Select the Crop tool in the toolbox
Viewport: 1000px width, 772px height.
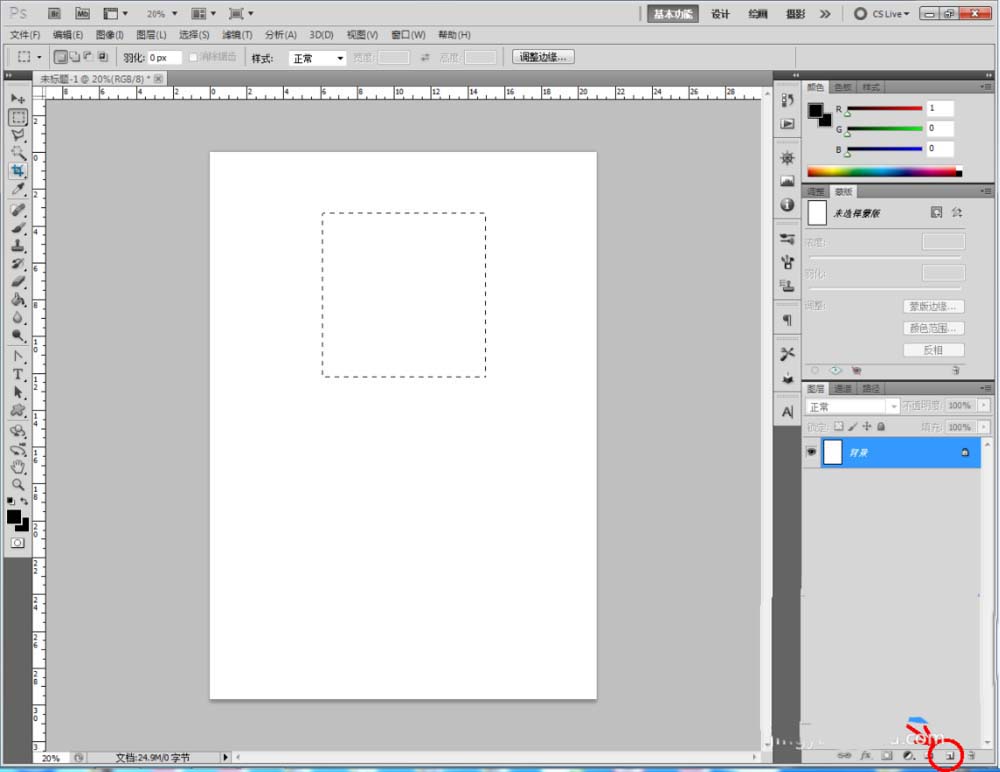[x=18, y=171]
